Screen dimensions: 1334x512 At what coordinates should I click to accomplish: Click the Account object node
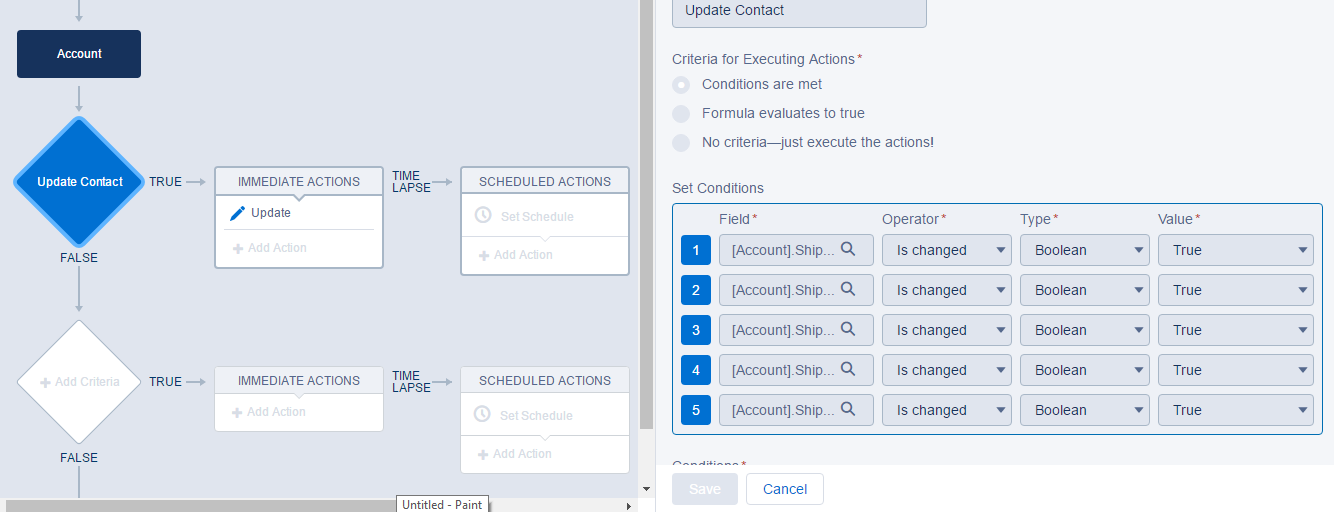coord(79,54)
